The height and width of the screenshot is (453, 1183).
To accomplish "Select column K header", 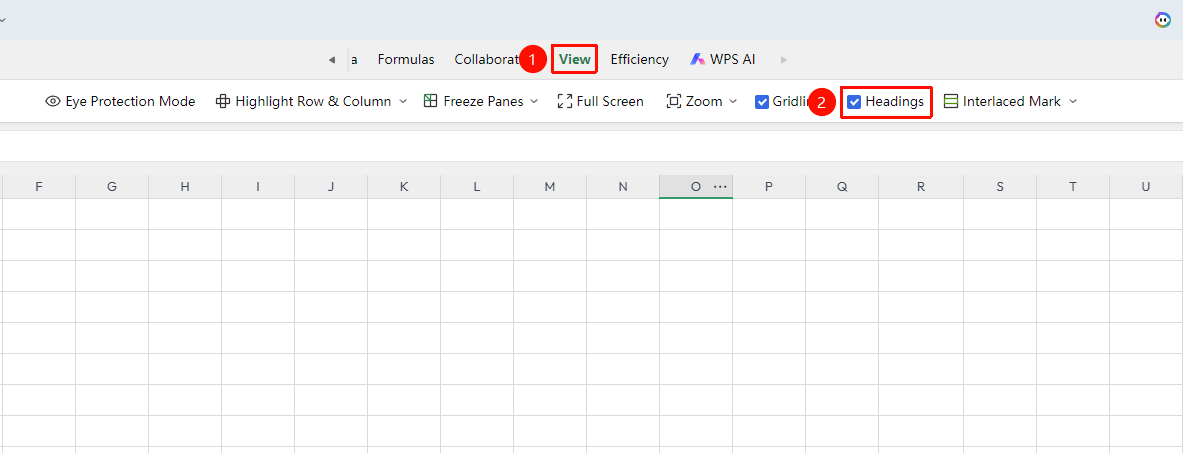I will (404, 186).
